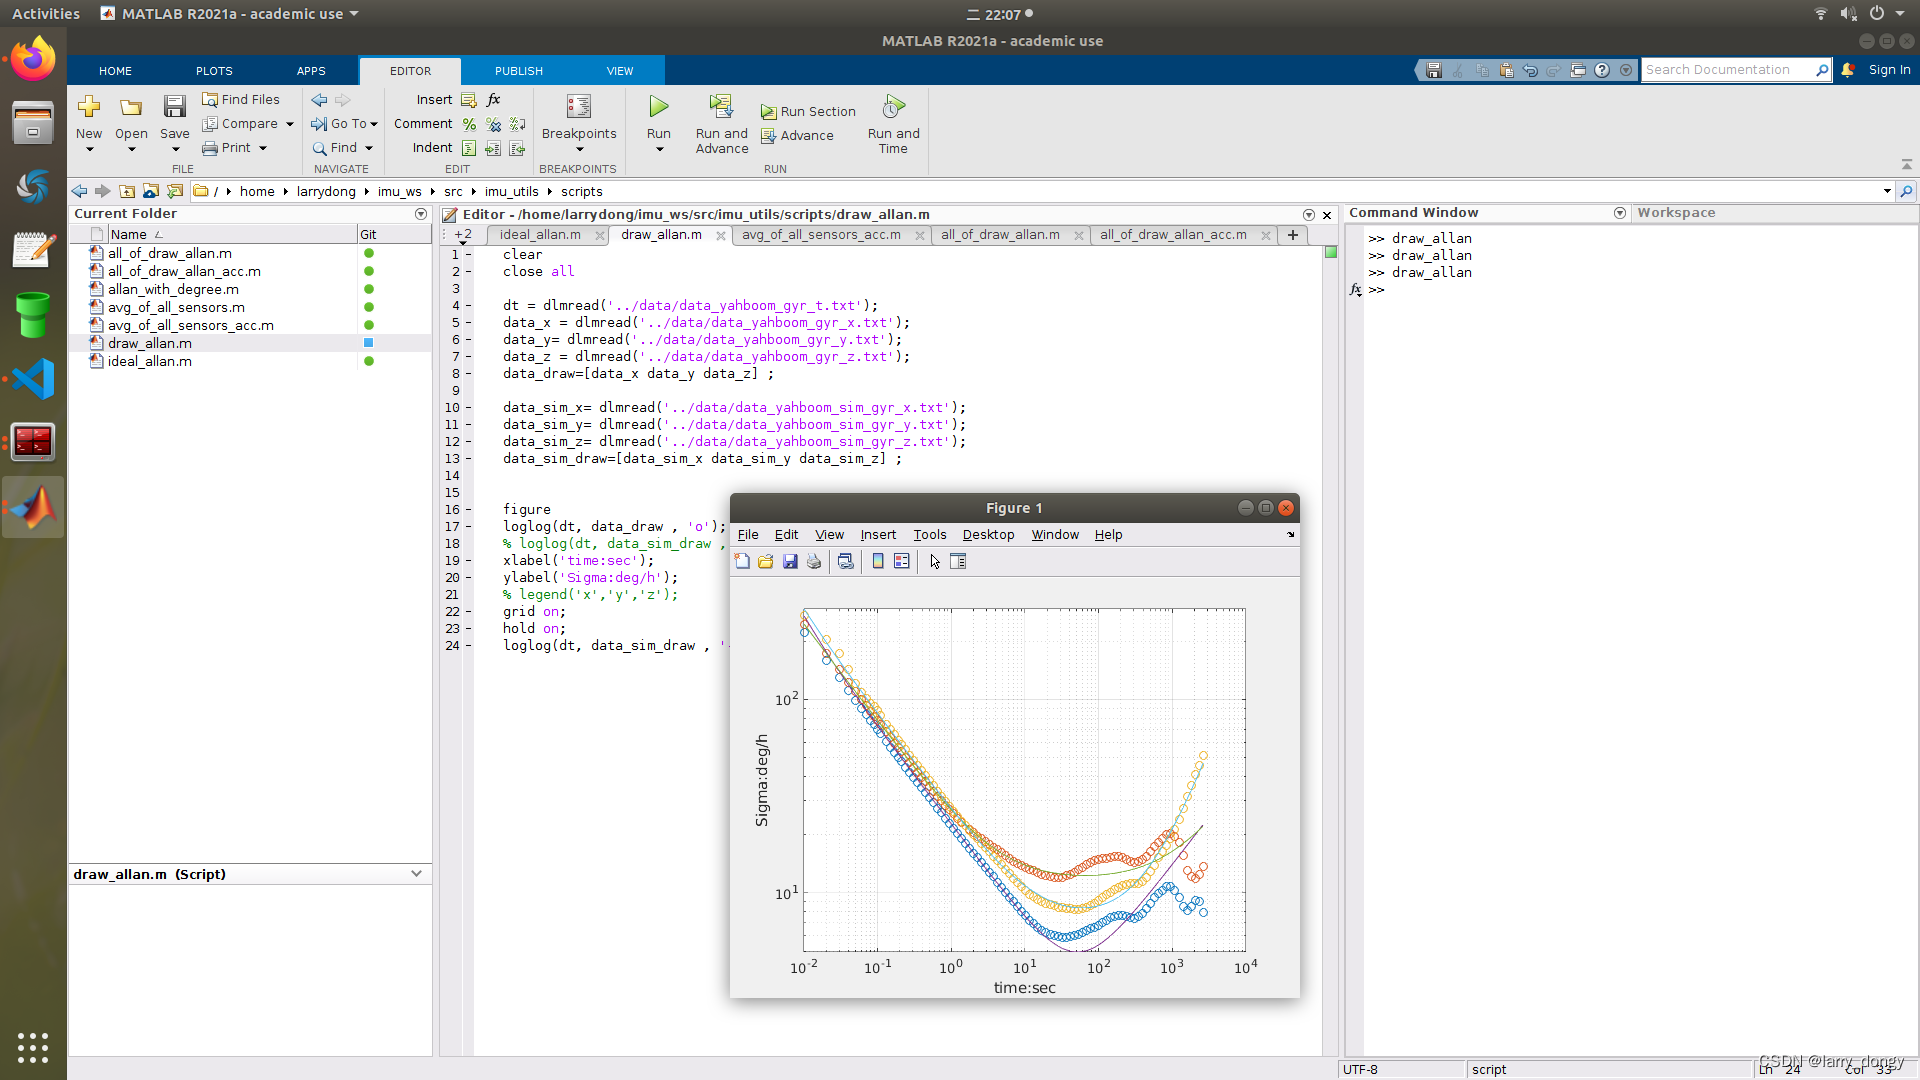Image resolution: width=1920 pixels, height=1080 pixels.
Task: Click the Comment code icon (%)
Action: click(467, 124)
